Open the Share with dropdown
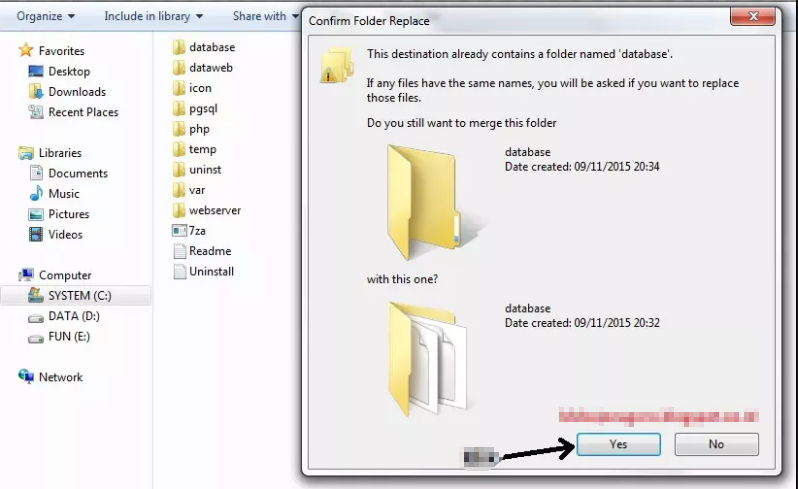798x489 pixels. click(x=265, y=16)
